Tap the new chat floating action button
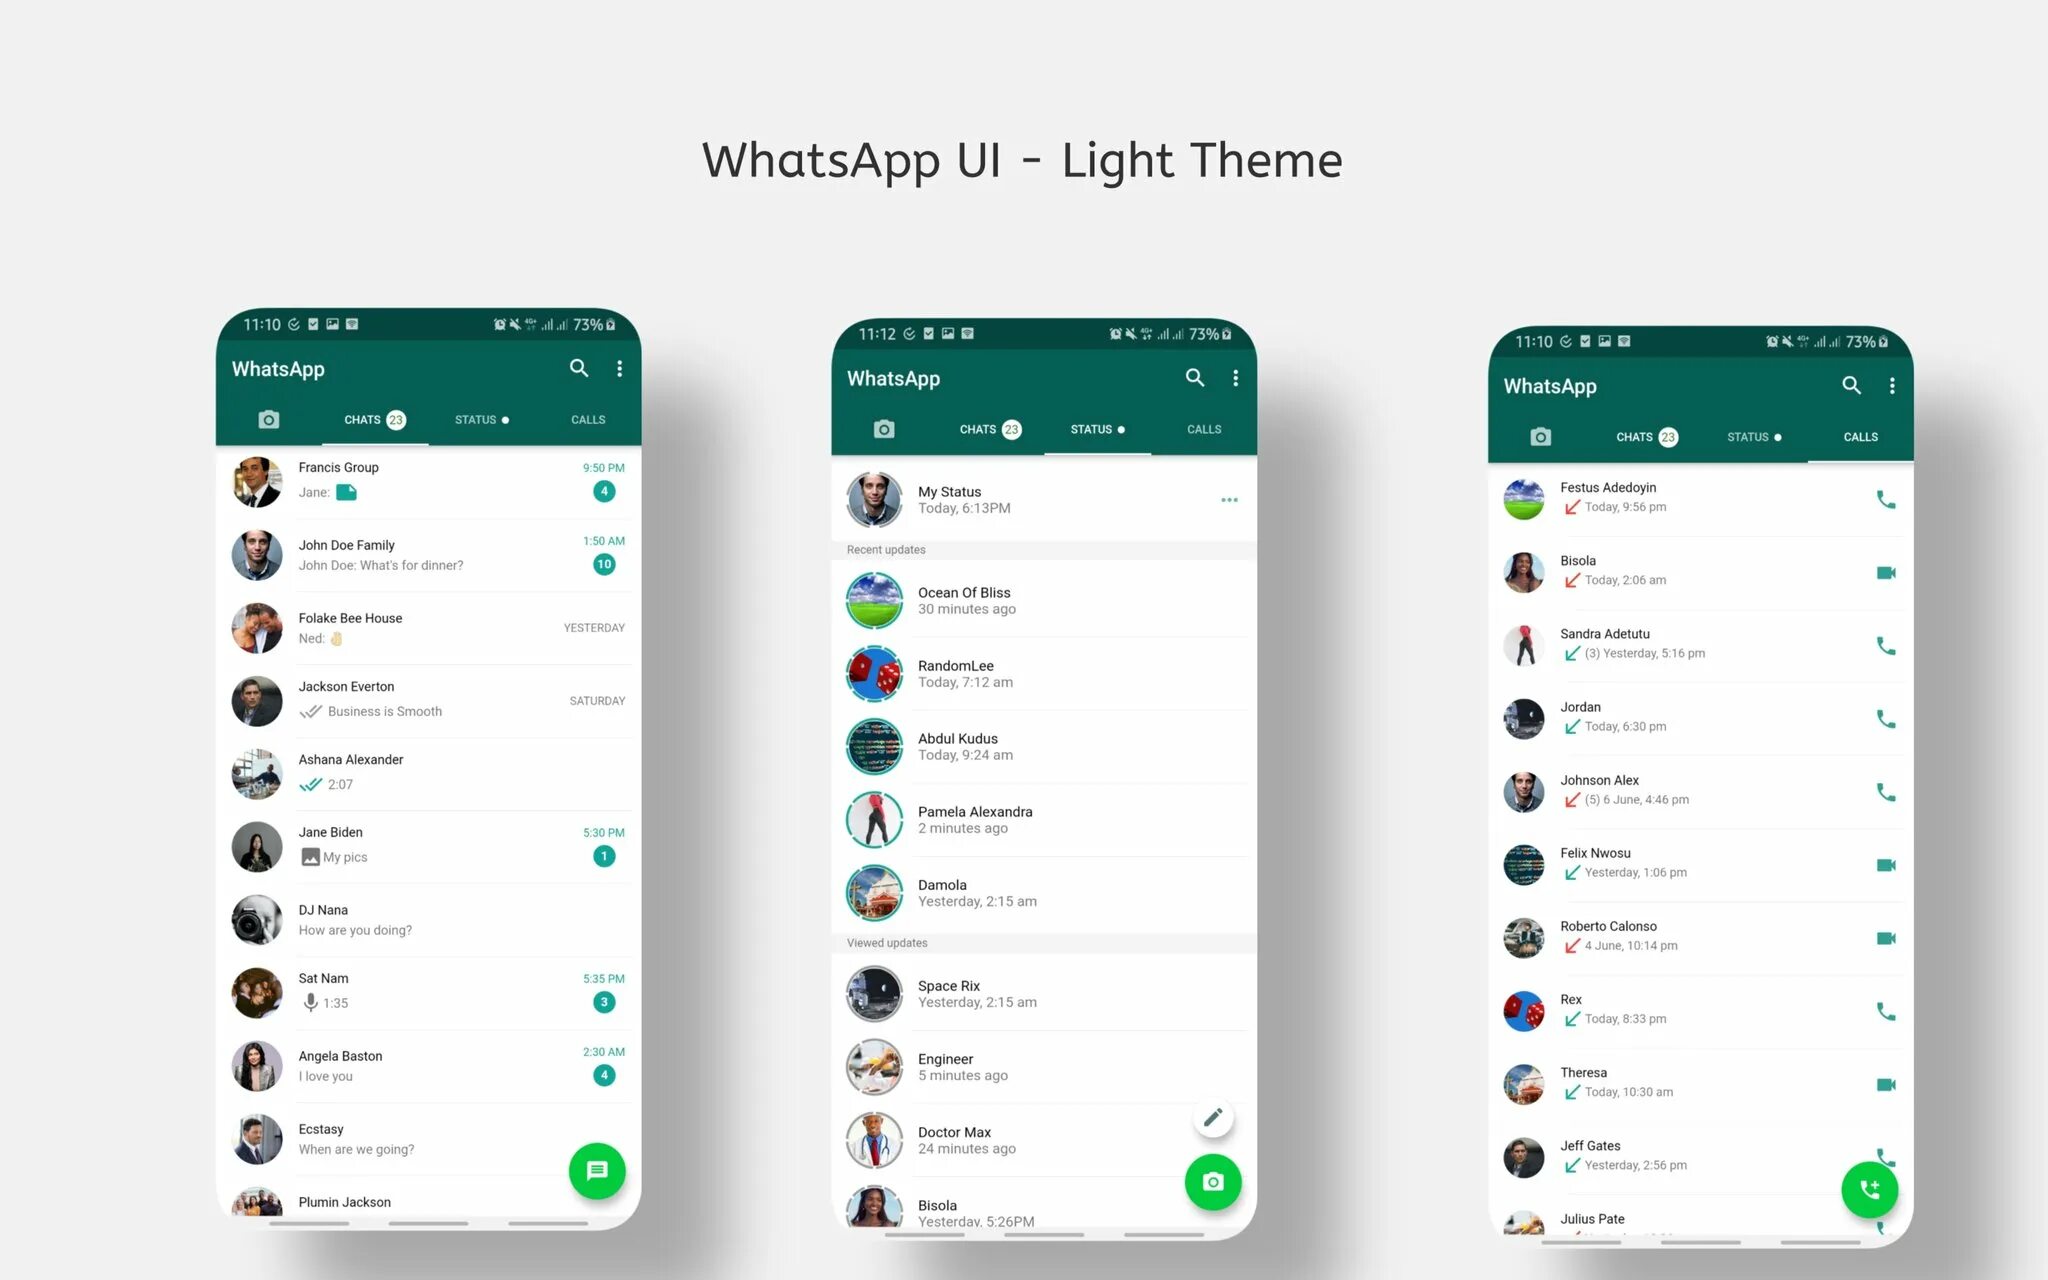This screenshot has height=1280, width=2048. 600,1171
